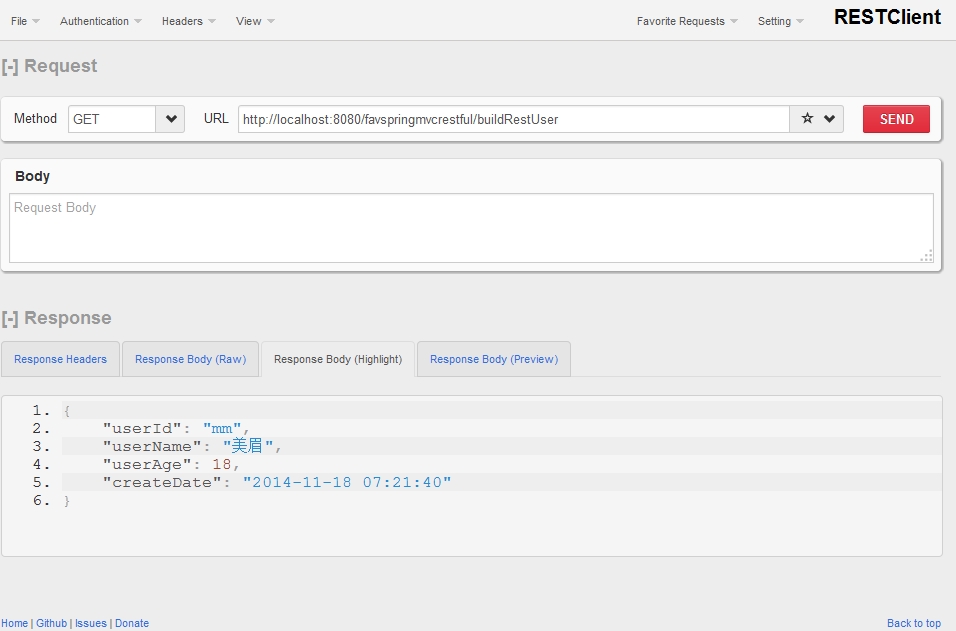The height and width of the screenshot is (631, 956).
Task: Expand the Method dropdown arrow
Action: 171,119
